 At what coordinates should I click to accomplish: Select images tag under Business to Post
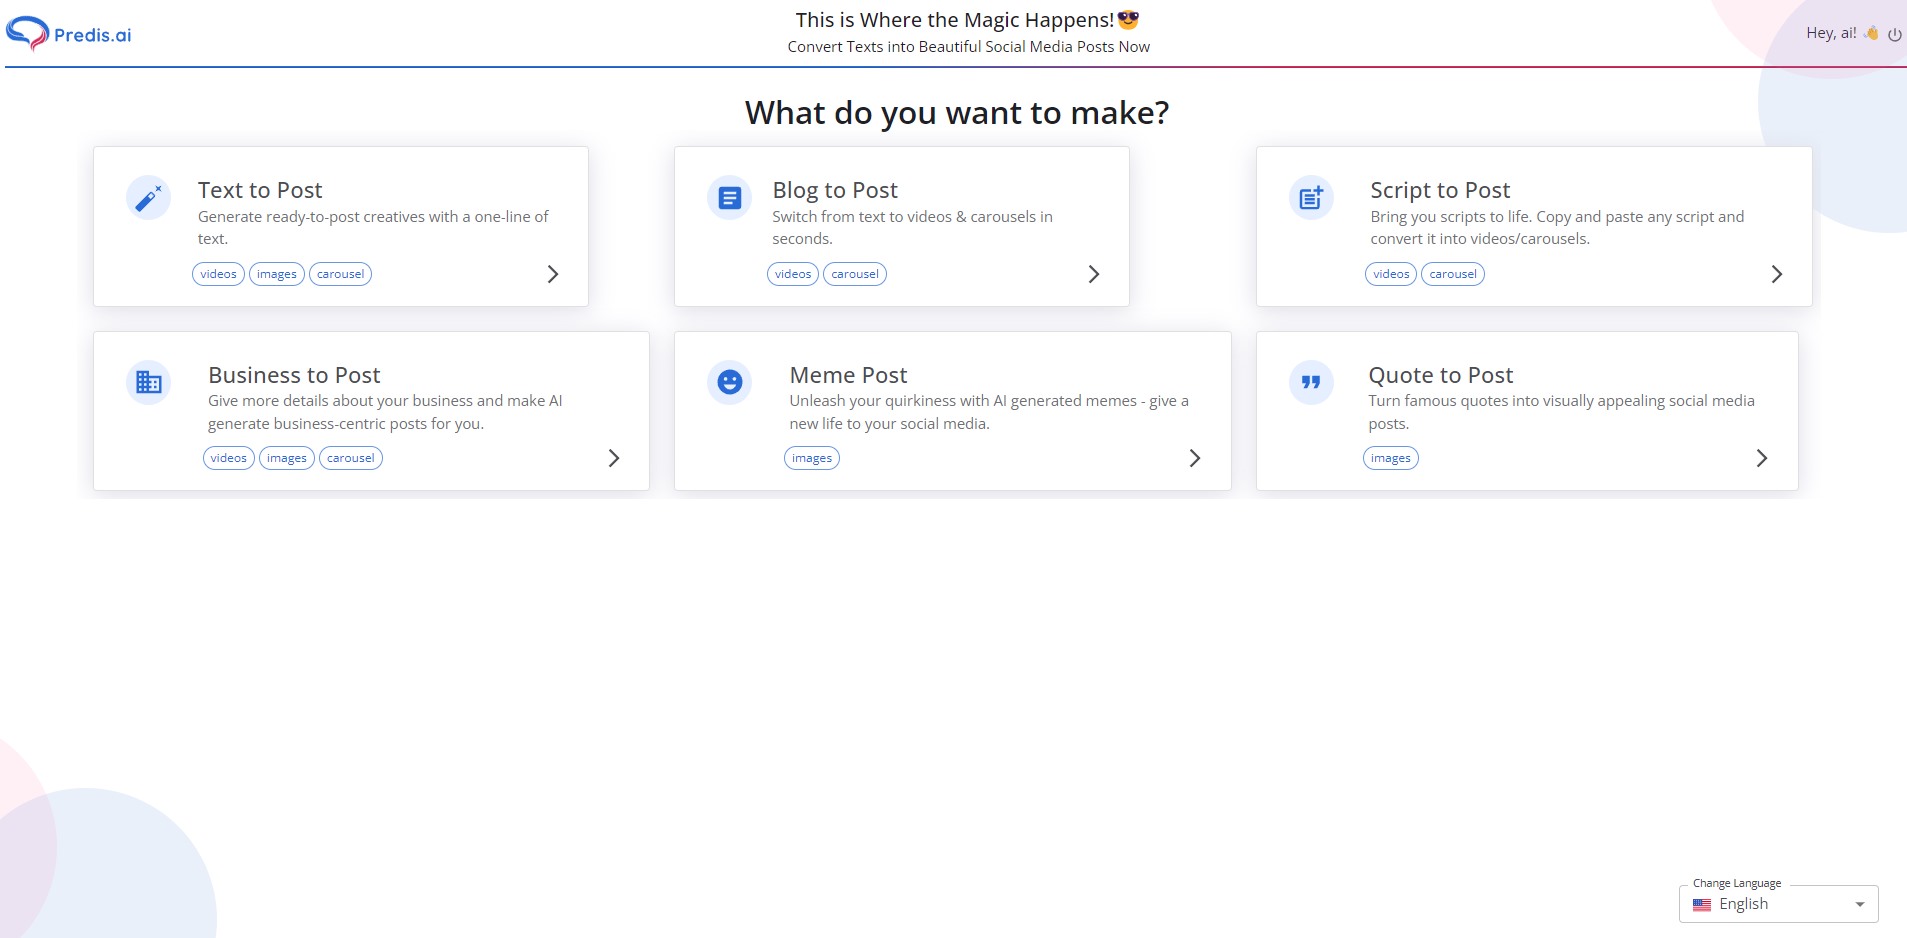pyautogui.click(x=287, y=458)
